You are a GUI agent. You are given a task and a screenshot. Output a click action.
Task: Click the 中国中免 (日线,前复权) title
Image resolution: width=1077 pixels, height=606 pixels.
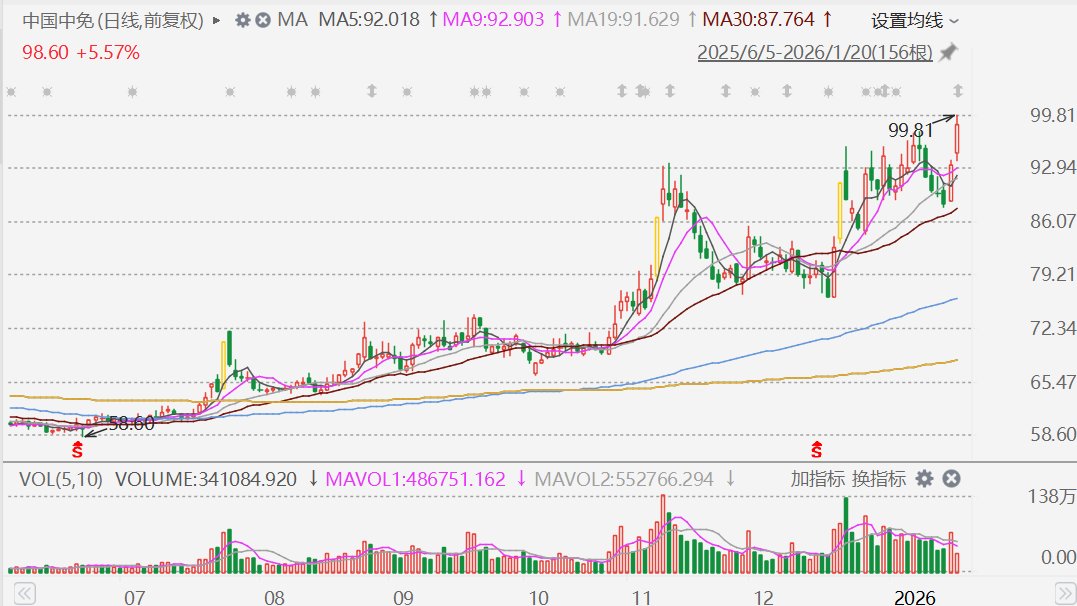coord(112,20)
